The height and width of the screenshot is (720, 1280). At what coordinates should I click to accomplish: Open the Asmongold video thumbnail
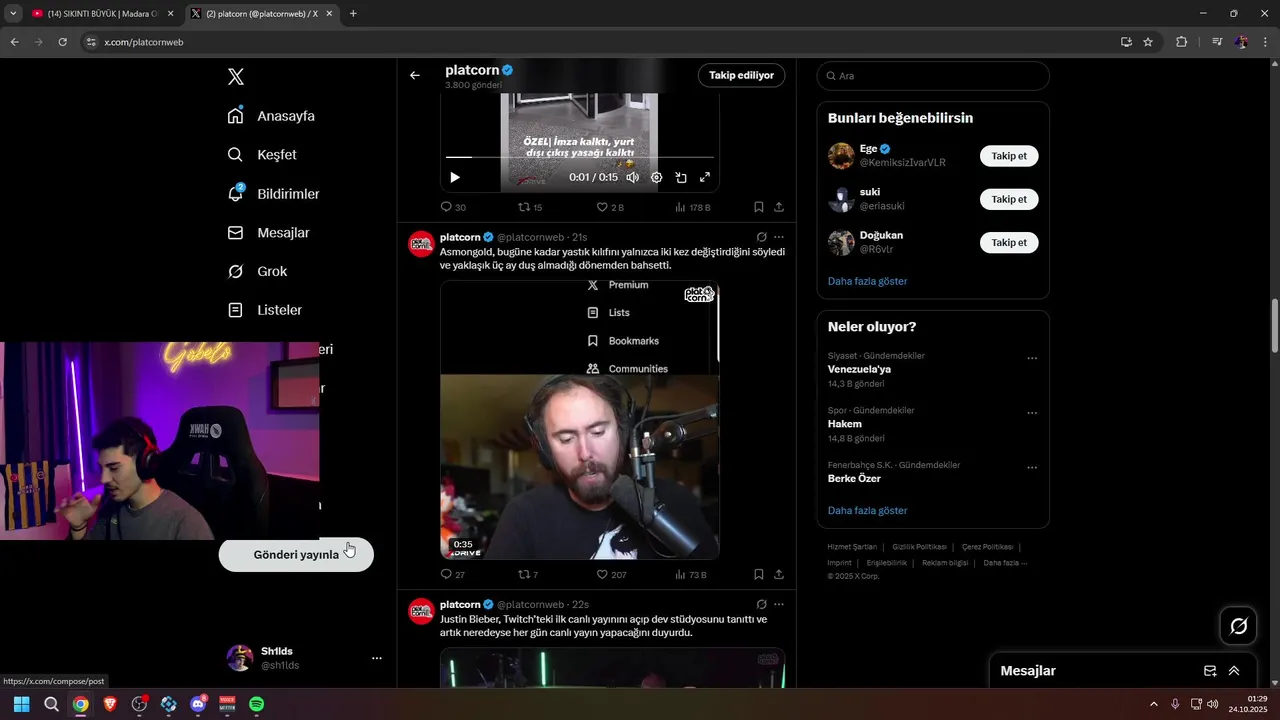point(580,420)
